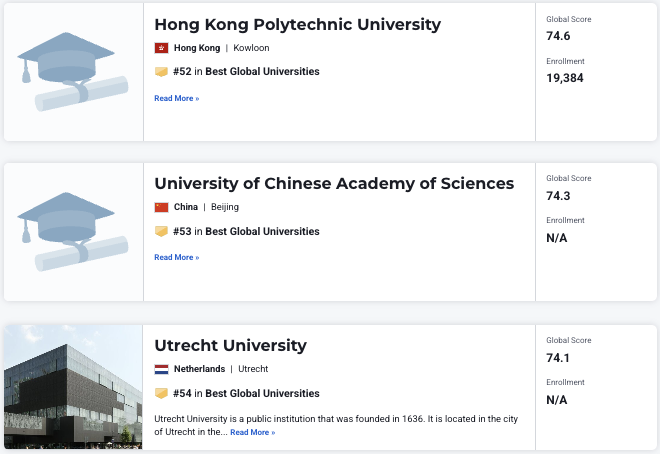The height and width of the screenshot is (454, 660).
Task: Click the ranking badge icon beside #54
Action: pyautogui.click(x=161, y=393)
